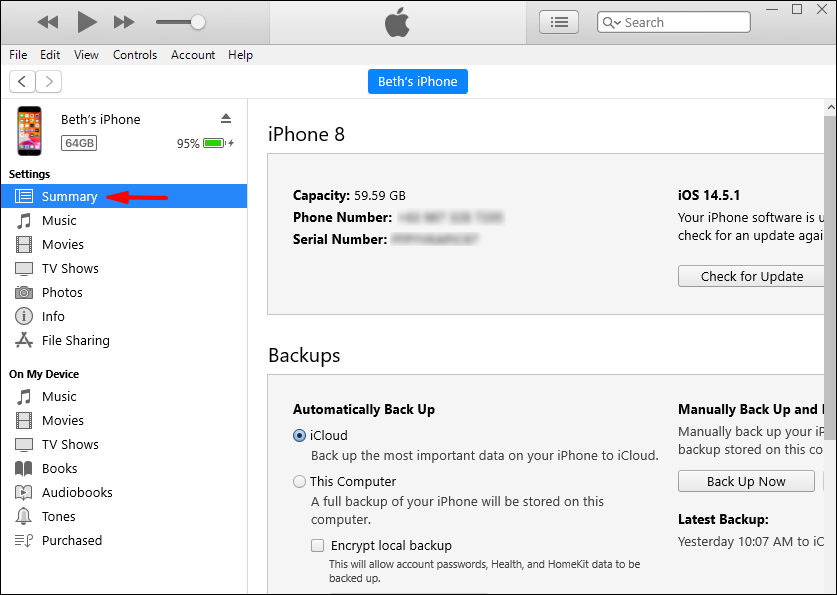Click the vertical scrollbar thumb
This screenshot has width=837, height=595.
coord(831,277)
